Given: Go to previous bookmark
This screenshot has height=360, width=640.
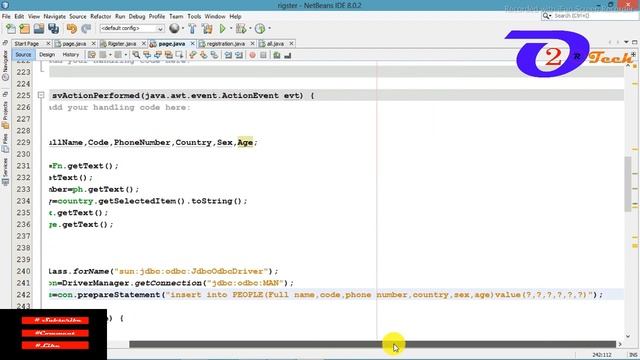Looking at the screenshot, I should pyautogui.click(x=193, y=55).
